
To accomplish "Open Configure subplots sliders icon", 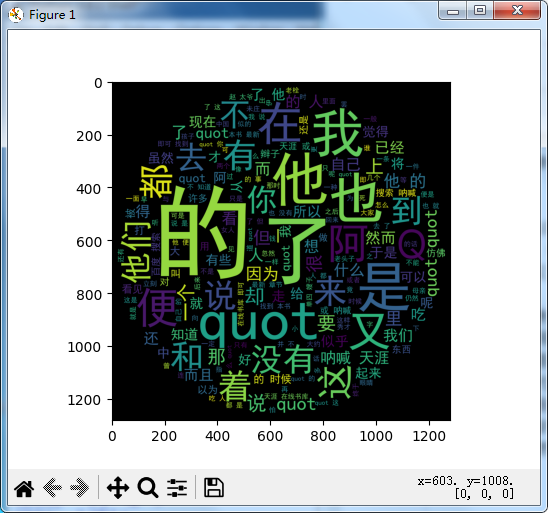I will [177, 487].
